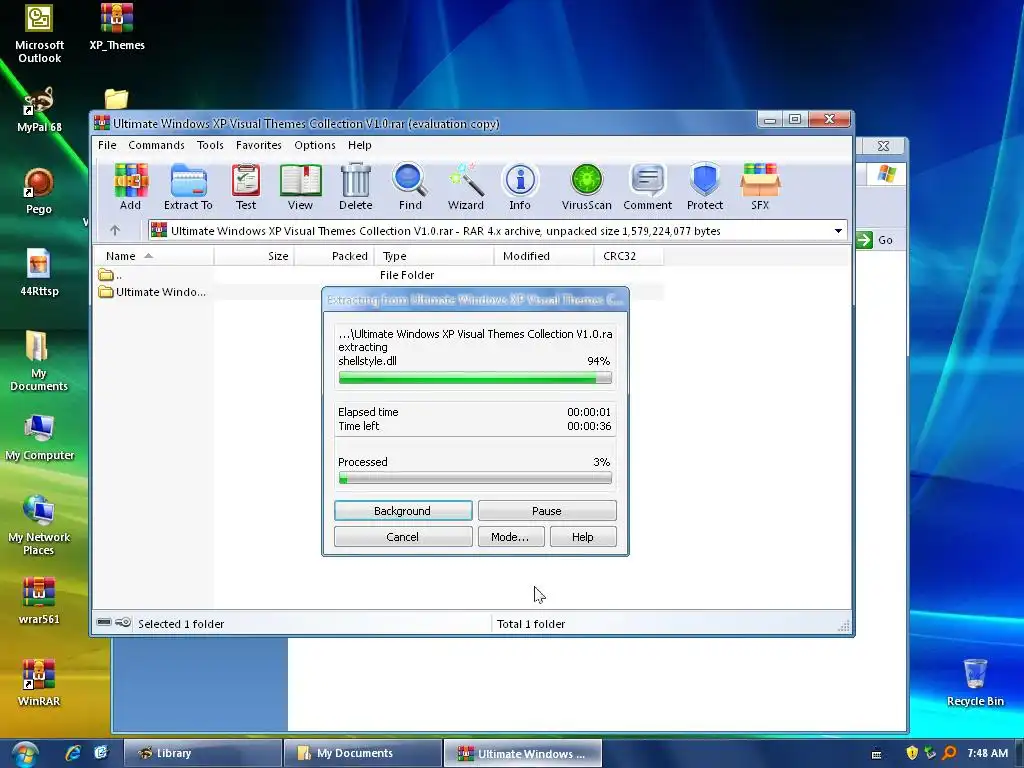
Task: Select the 'Ultimate Windo...' folder row
Action: [379, 292]
